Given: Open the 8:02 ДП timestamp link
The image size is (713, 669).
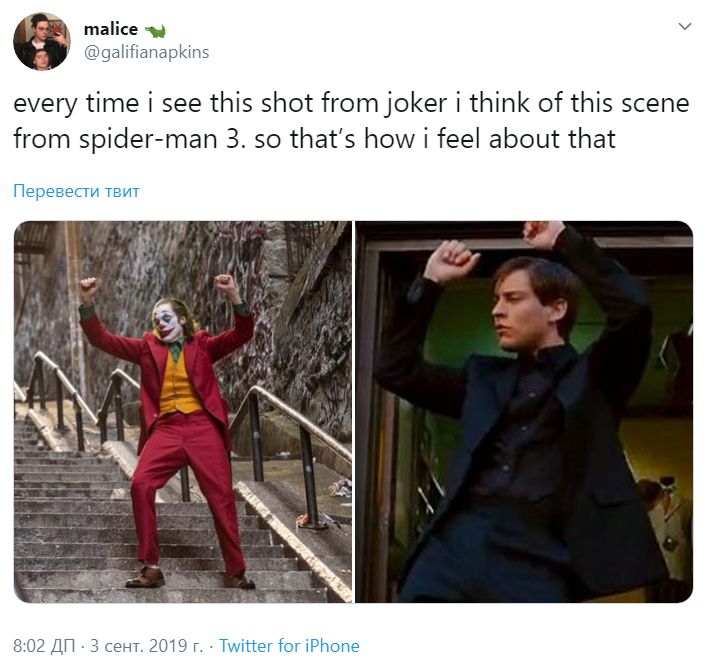Looking at the screenshot, I should [x=44, y=646].
